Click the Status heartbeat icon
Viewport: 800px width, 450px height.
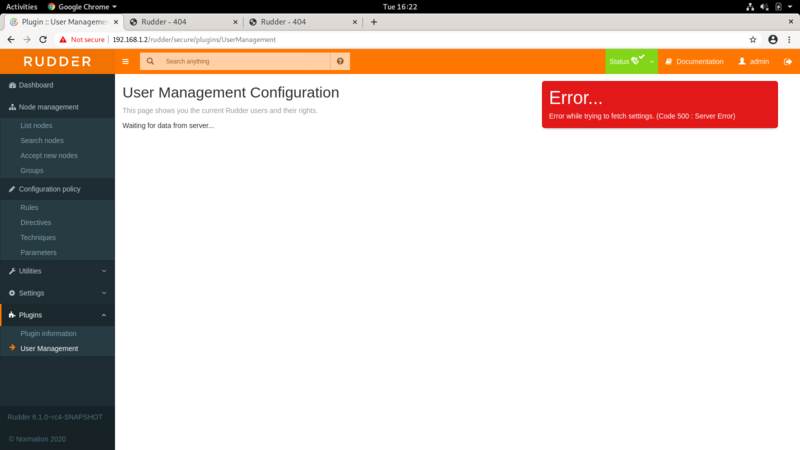point(637,60)
